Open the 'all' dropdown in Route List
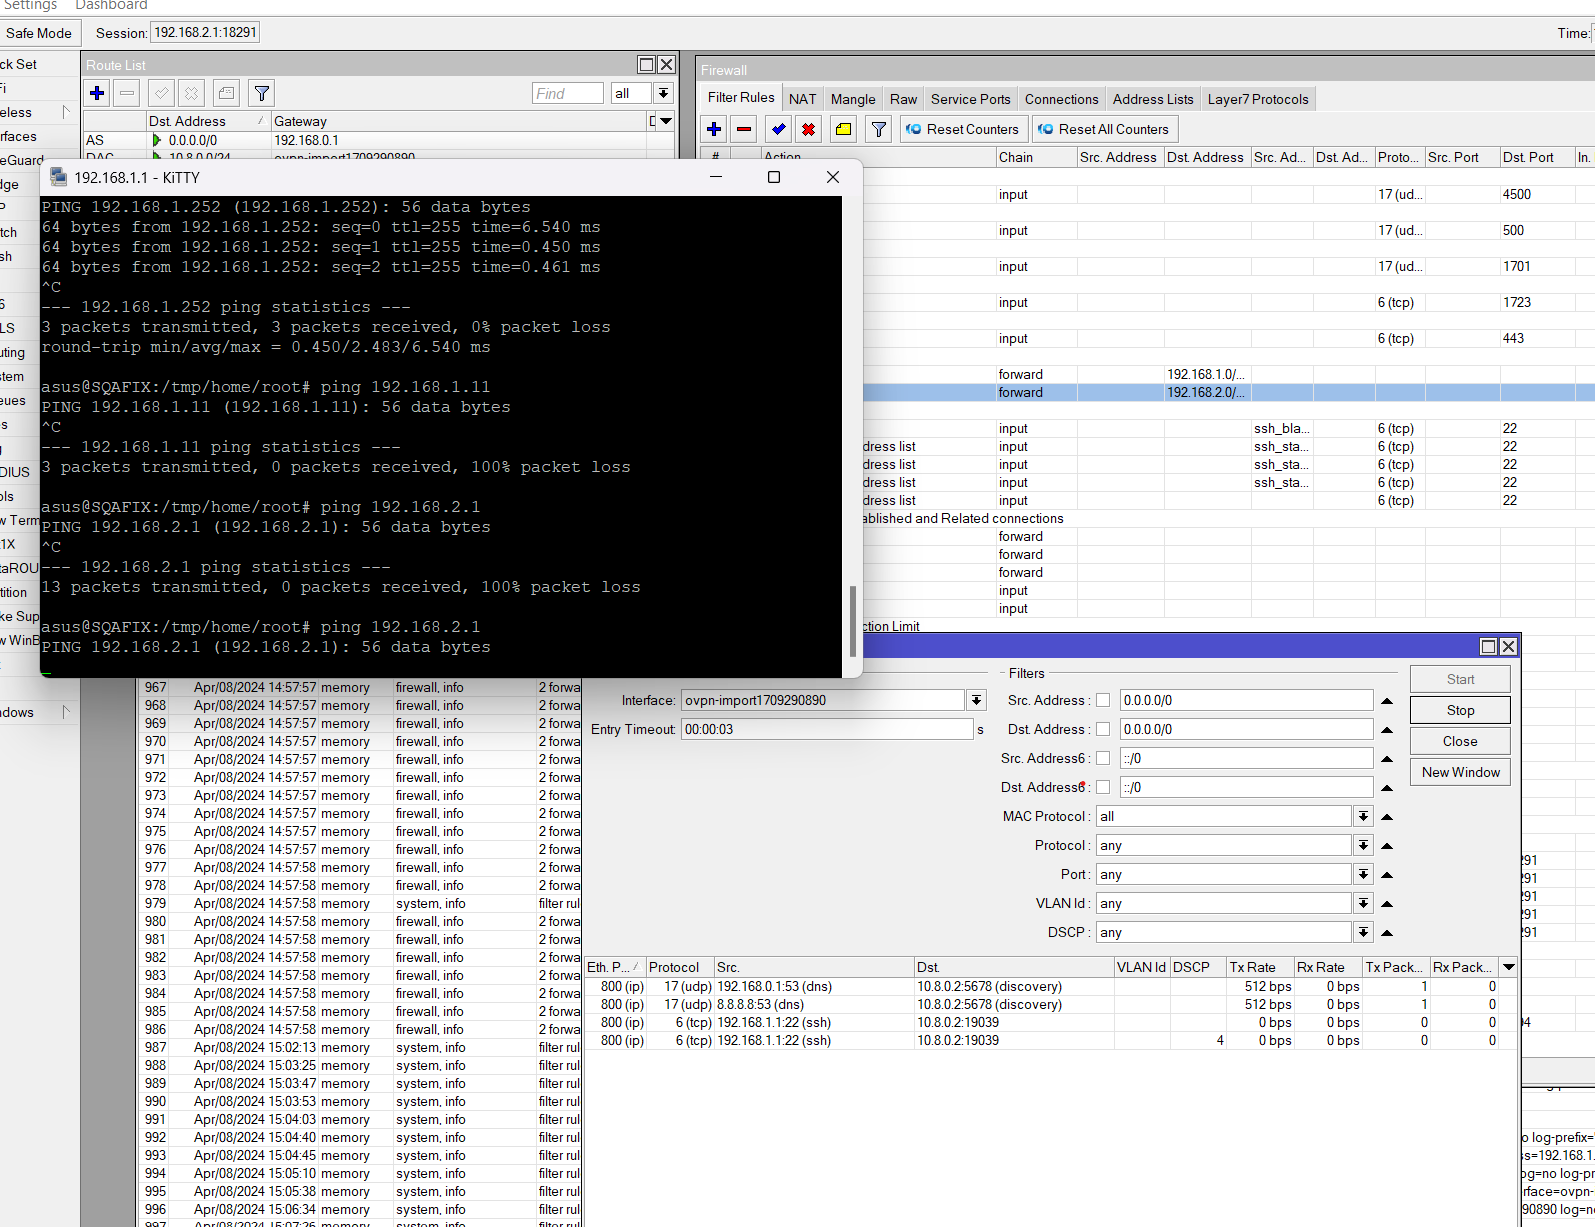Screen dimensions: 1595x1227 click(x=663, y=93)
